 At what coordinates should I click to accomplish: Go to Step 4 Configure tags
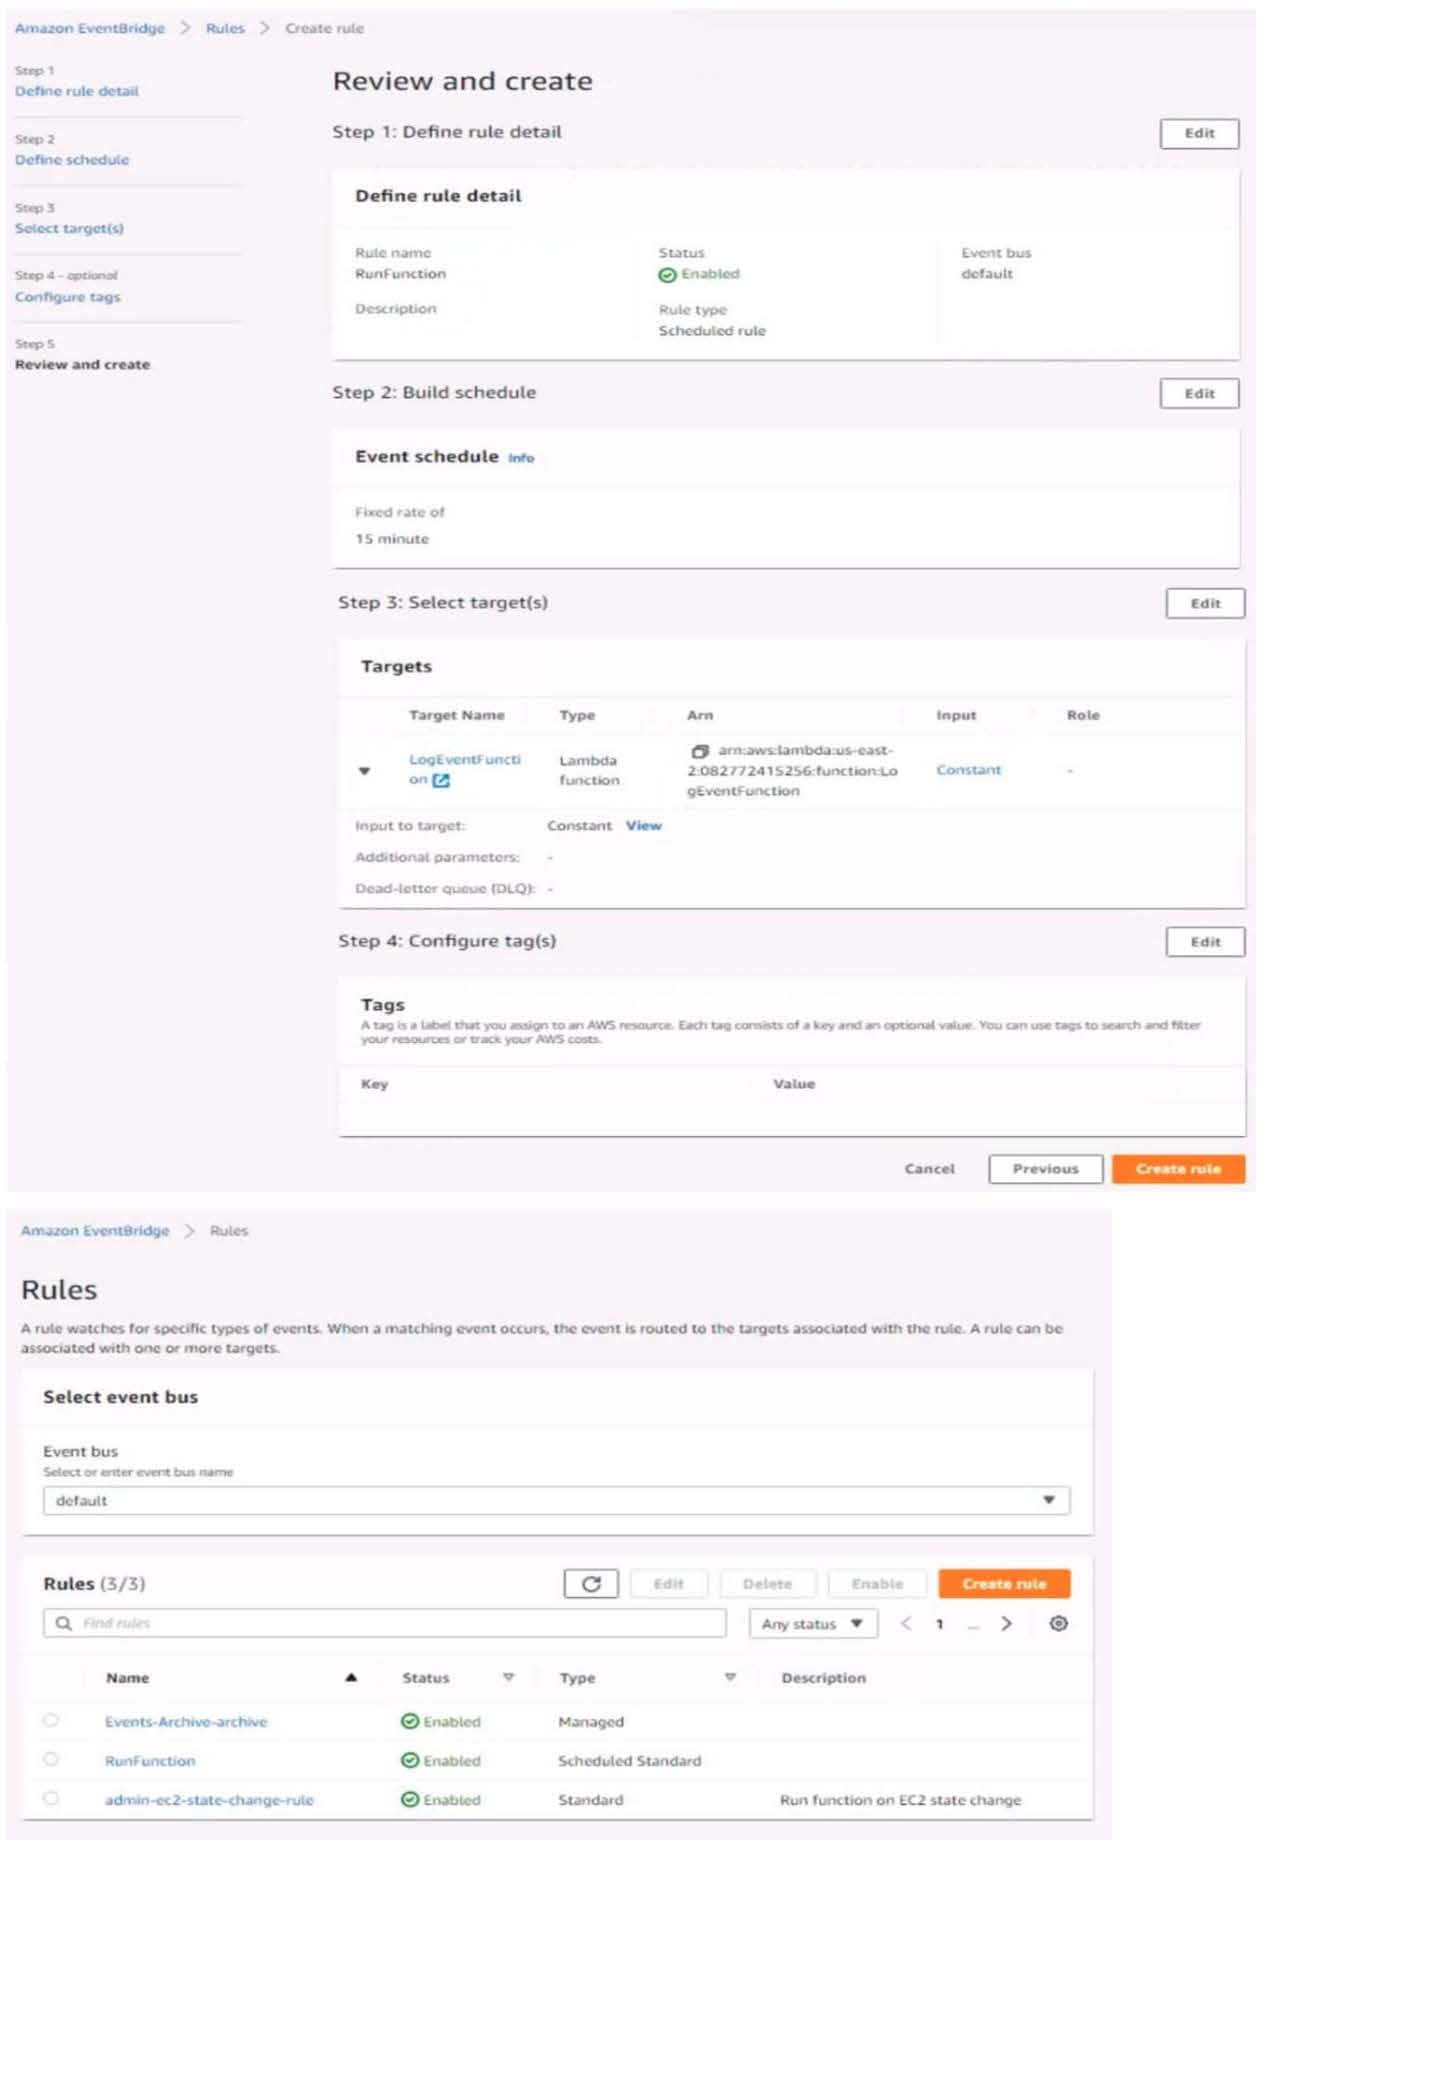[67, 297]
